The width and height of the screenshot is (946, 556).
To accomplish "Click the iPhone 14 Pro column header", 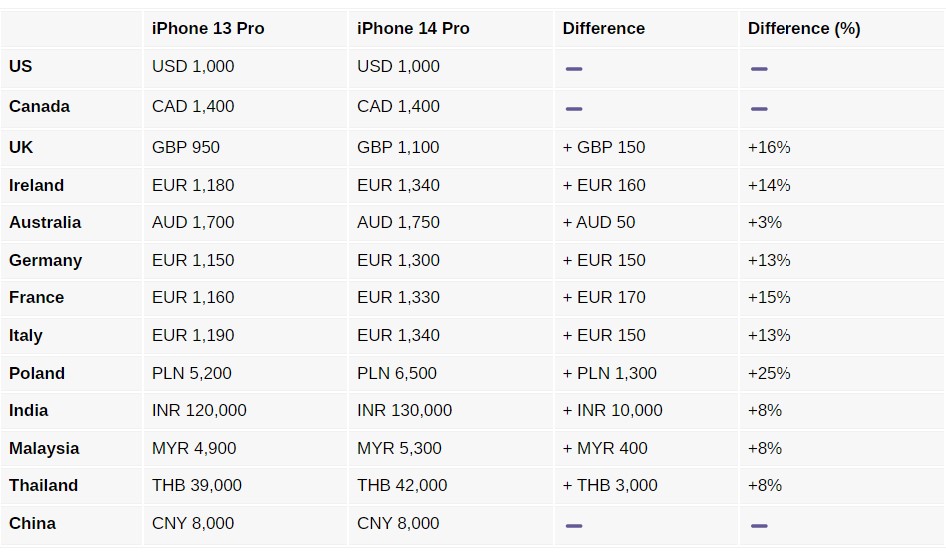I will click(413, 28).
